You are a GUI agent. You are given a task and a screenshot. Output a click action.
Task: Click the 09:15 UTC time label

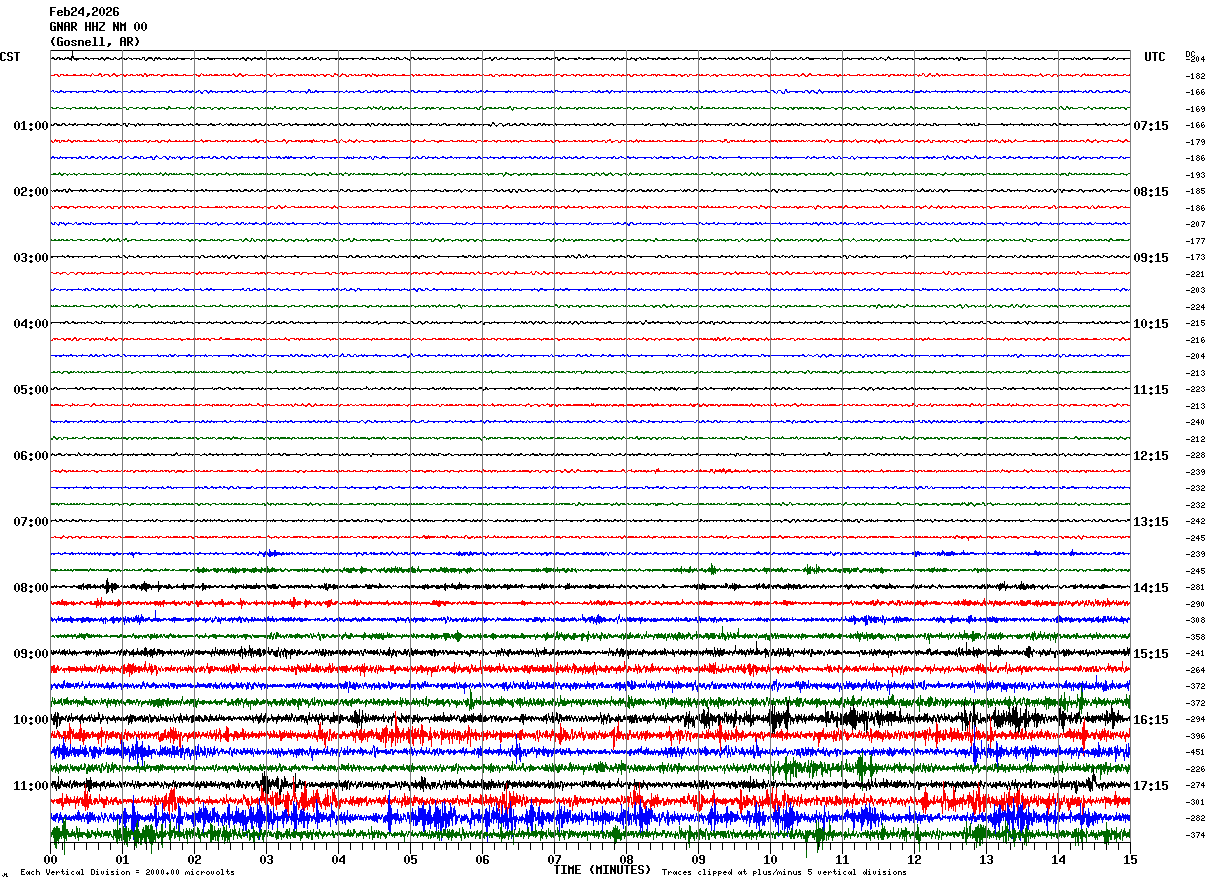(x=1151, y=258)
